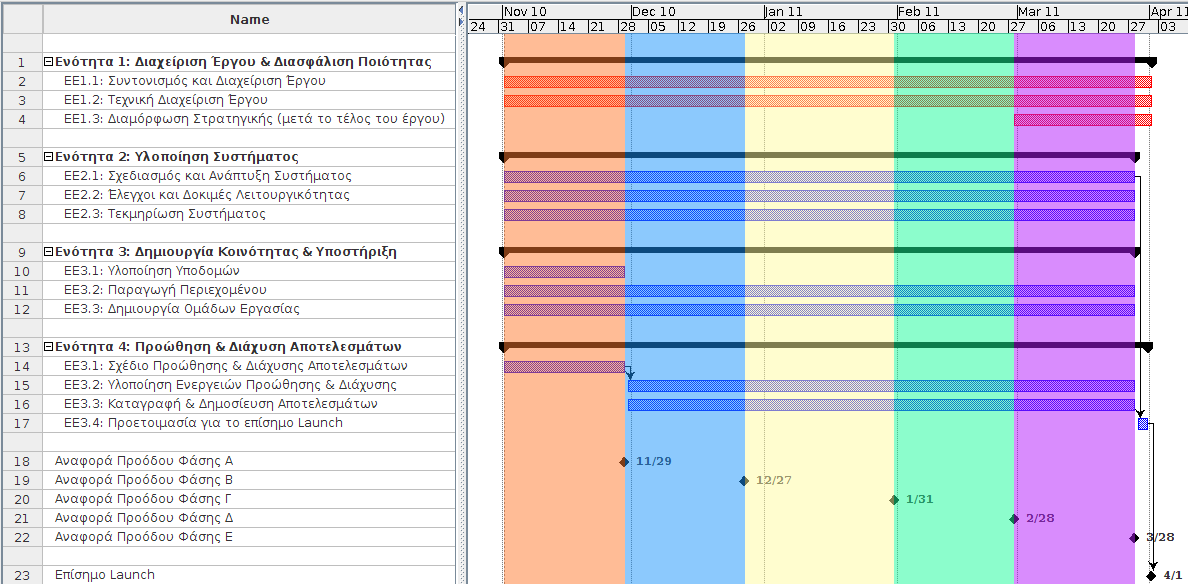Click the EE2.3 Τεκμηρίωση Συστήματος Gantt bar
The width and height of the screenshot is (1188, 584).
pos(819,214)
